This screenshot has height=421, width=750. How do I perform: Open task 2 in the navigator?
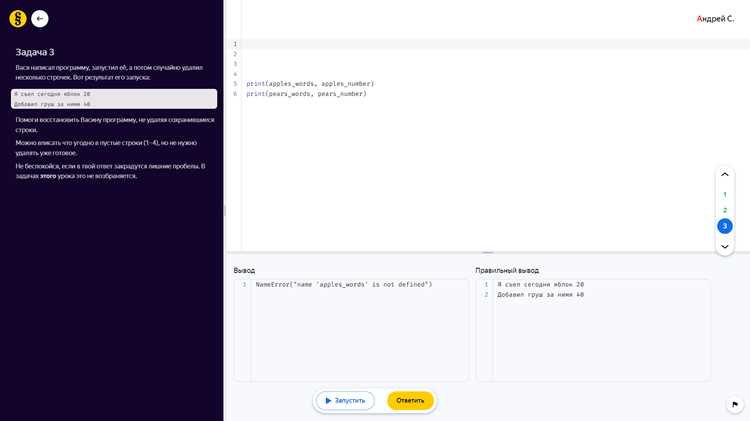pyautogui.click(x=725, y=210)
